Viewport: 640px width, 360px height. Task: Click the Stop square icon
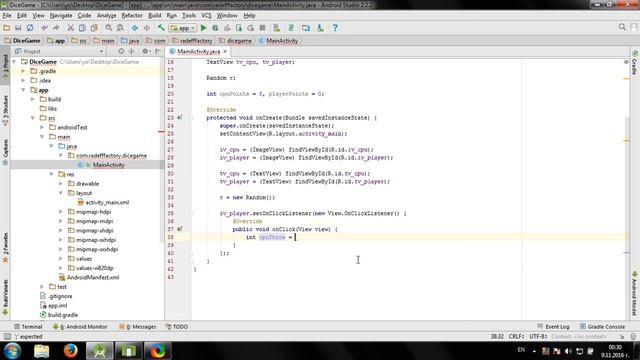(x=262, y=28)
